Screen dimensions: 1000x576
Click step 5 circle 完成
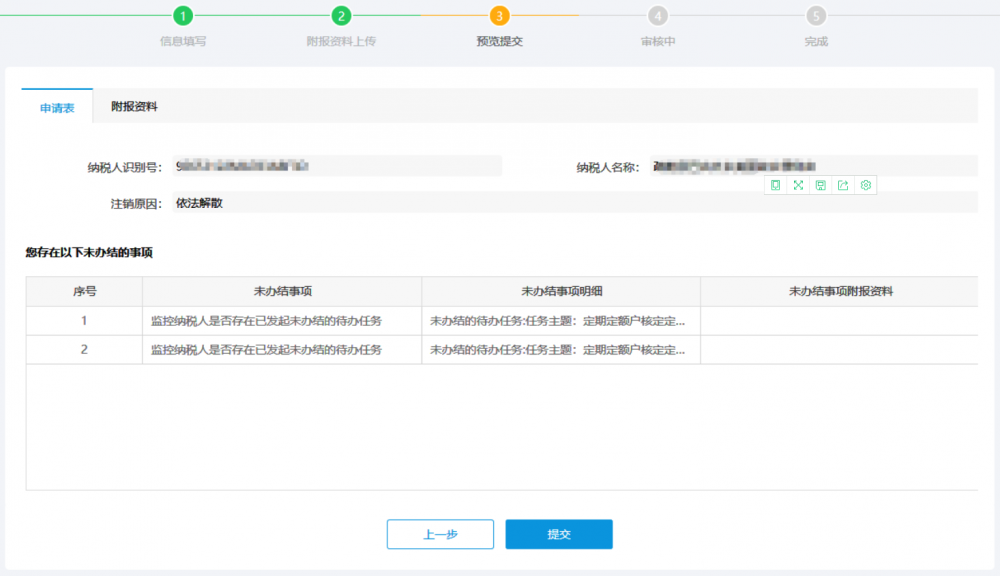coord(816,16)
